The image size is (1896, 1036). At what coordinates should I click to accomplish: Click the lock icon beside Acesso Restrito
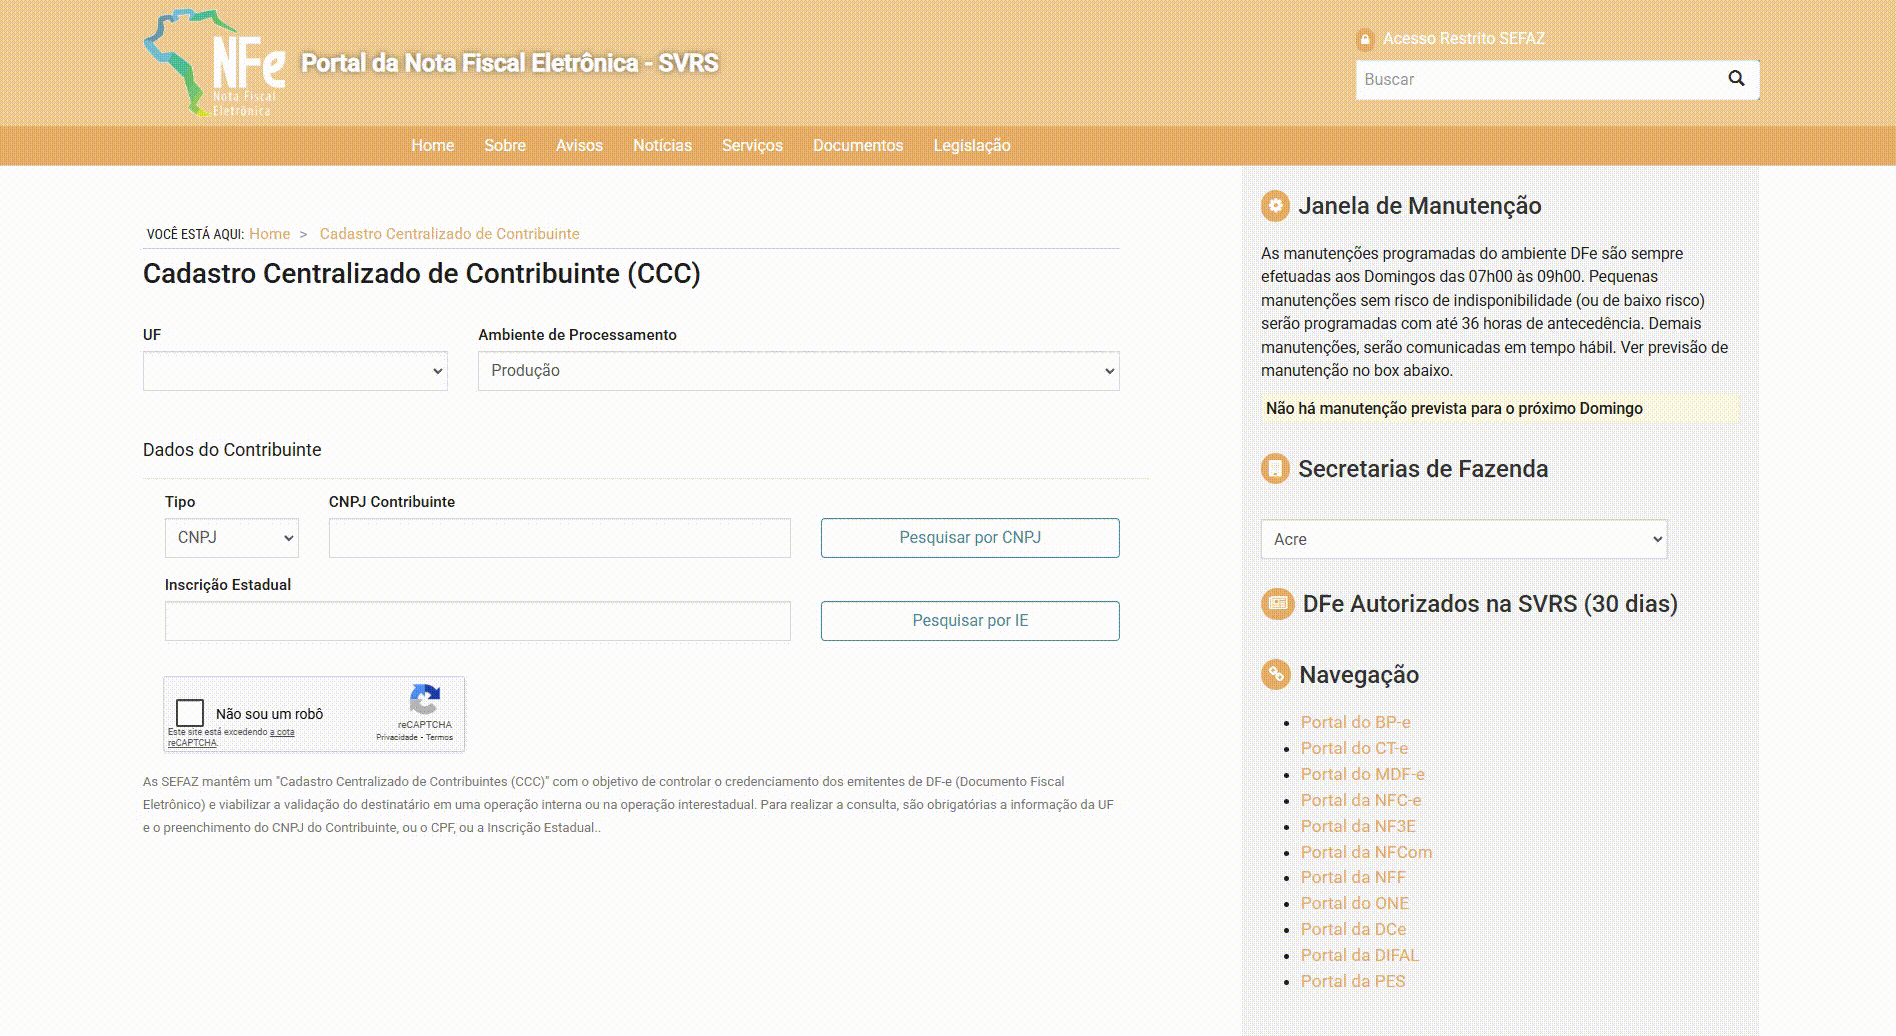click(1365, 39)
